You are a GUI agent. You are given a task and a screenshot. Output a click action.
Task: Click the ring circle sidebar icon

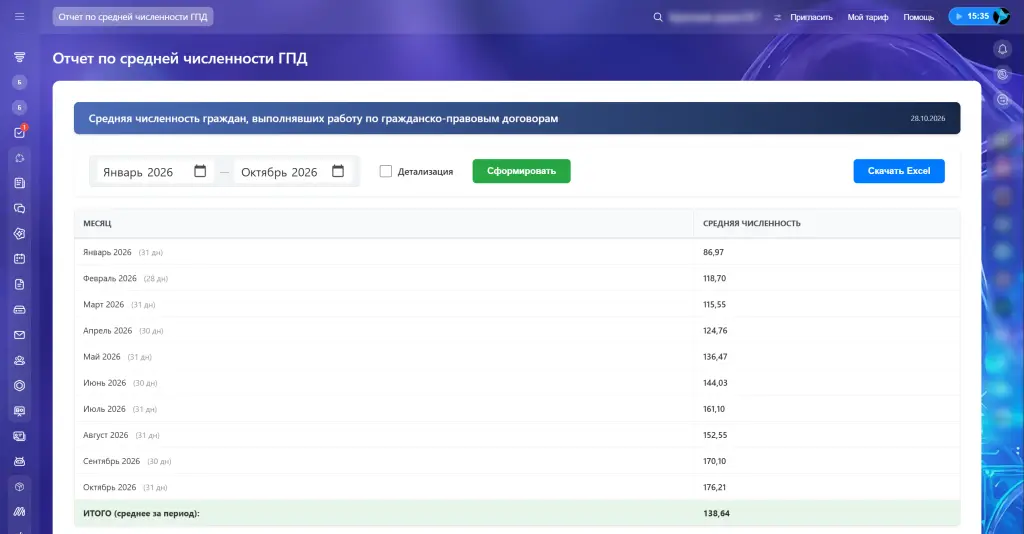(20, 386)
